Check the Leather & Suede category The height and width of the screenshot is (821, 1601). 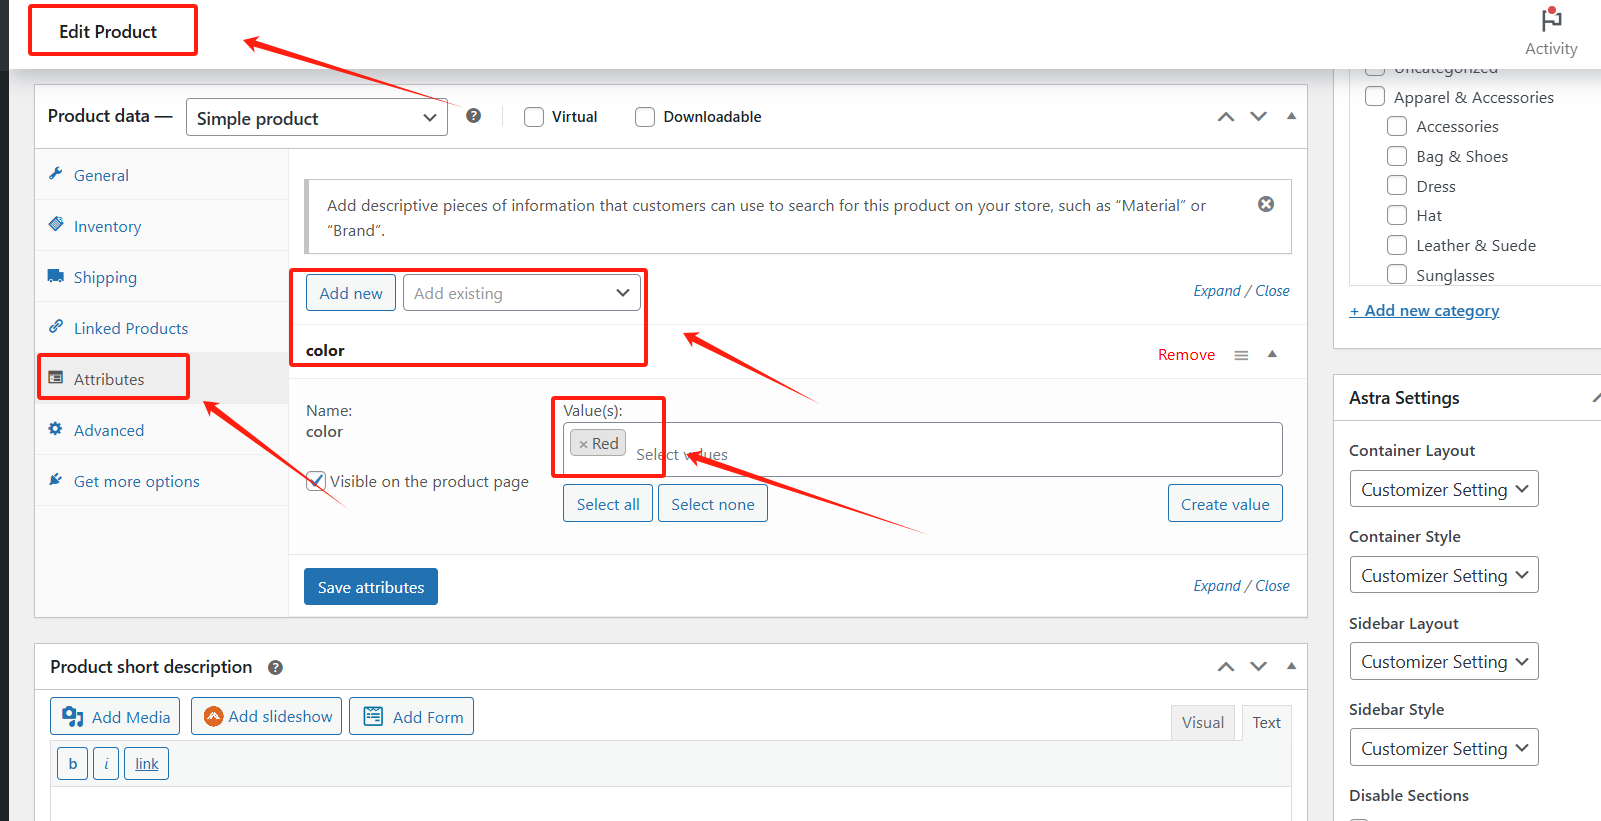(1397, 245)
